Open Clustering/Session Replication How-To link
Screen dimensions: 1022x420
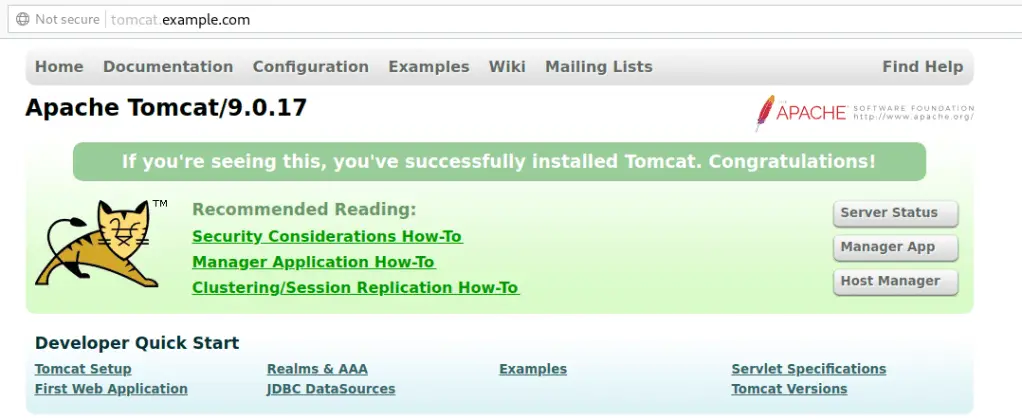point(355,288)
